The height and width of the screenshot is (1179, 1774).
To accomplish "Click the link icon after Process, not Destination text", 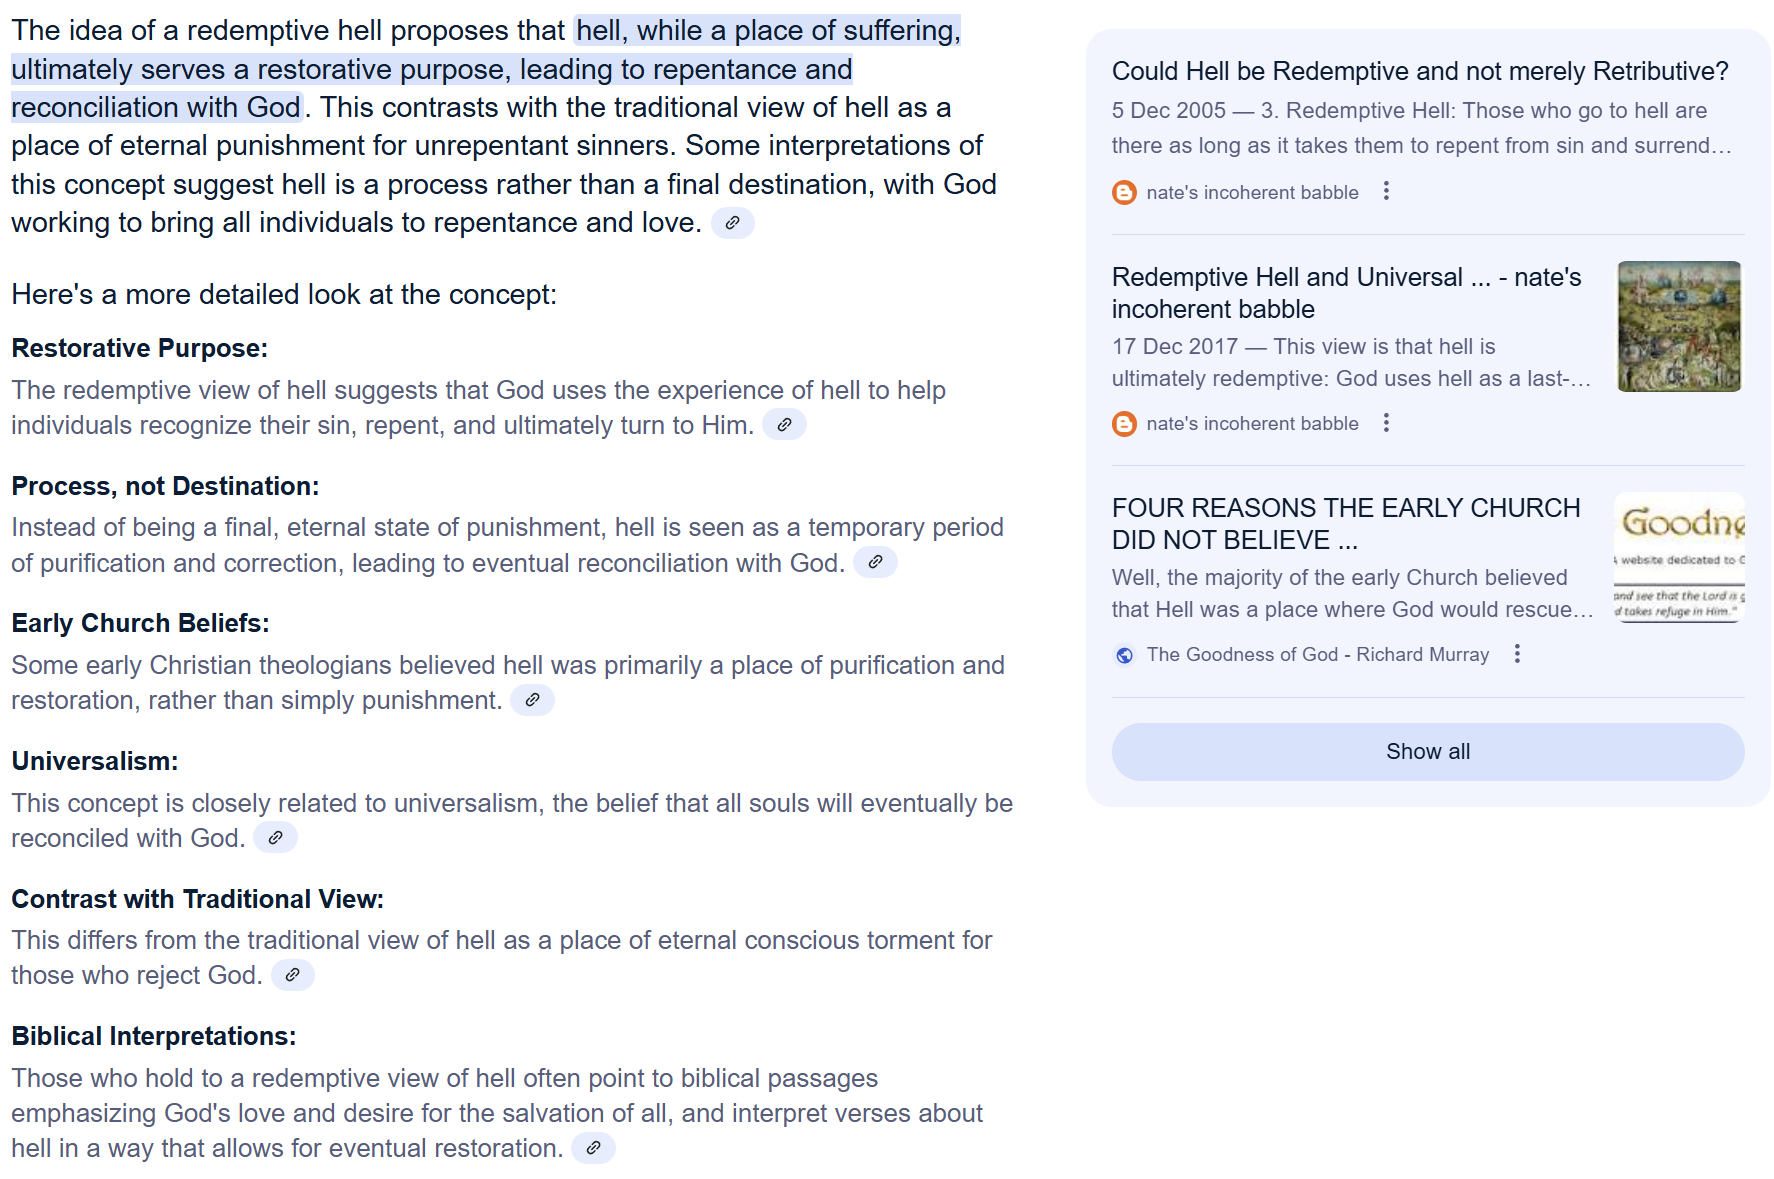I will 875,563.
